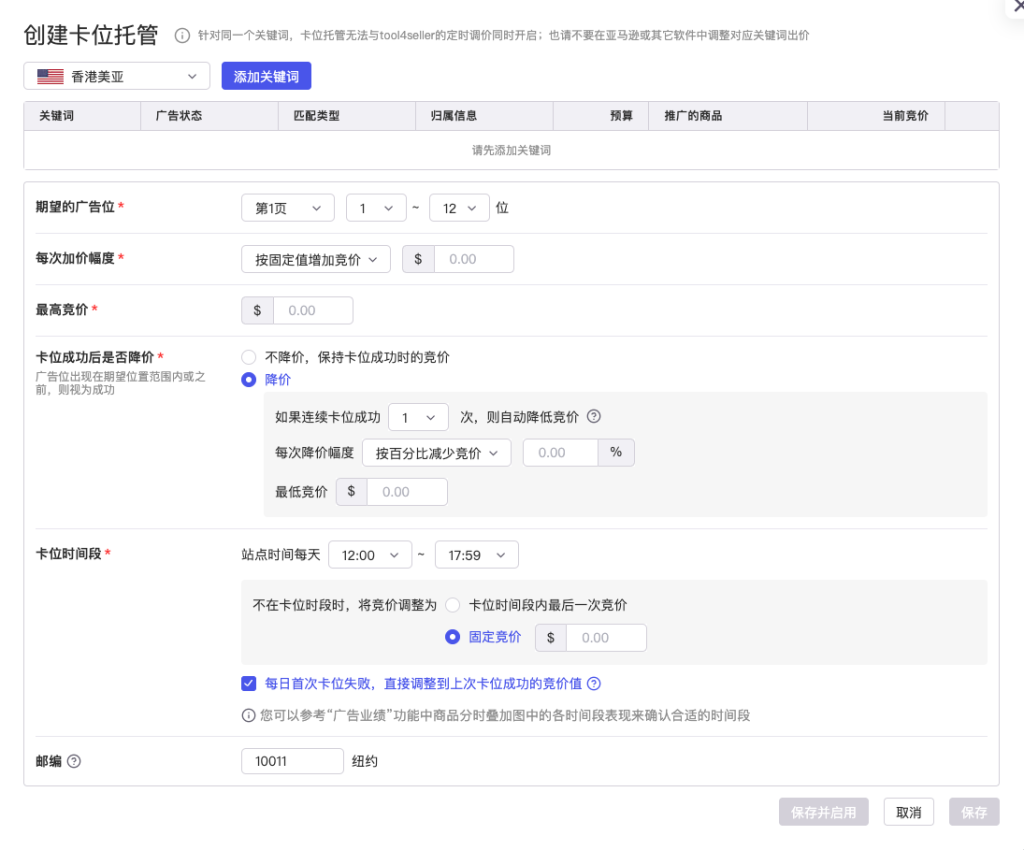Click the 请先添加关键词 placeholder text

coord(511,150)
